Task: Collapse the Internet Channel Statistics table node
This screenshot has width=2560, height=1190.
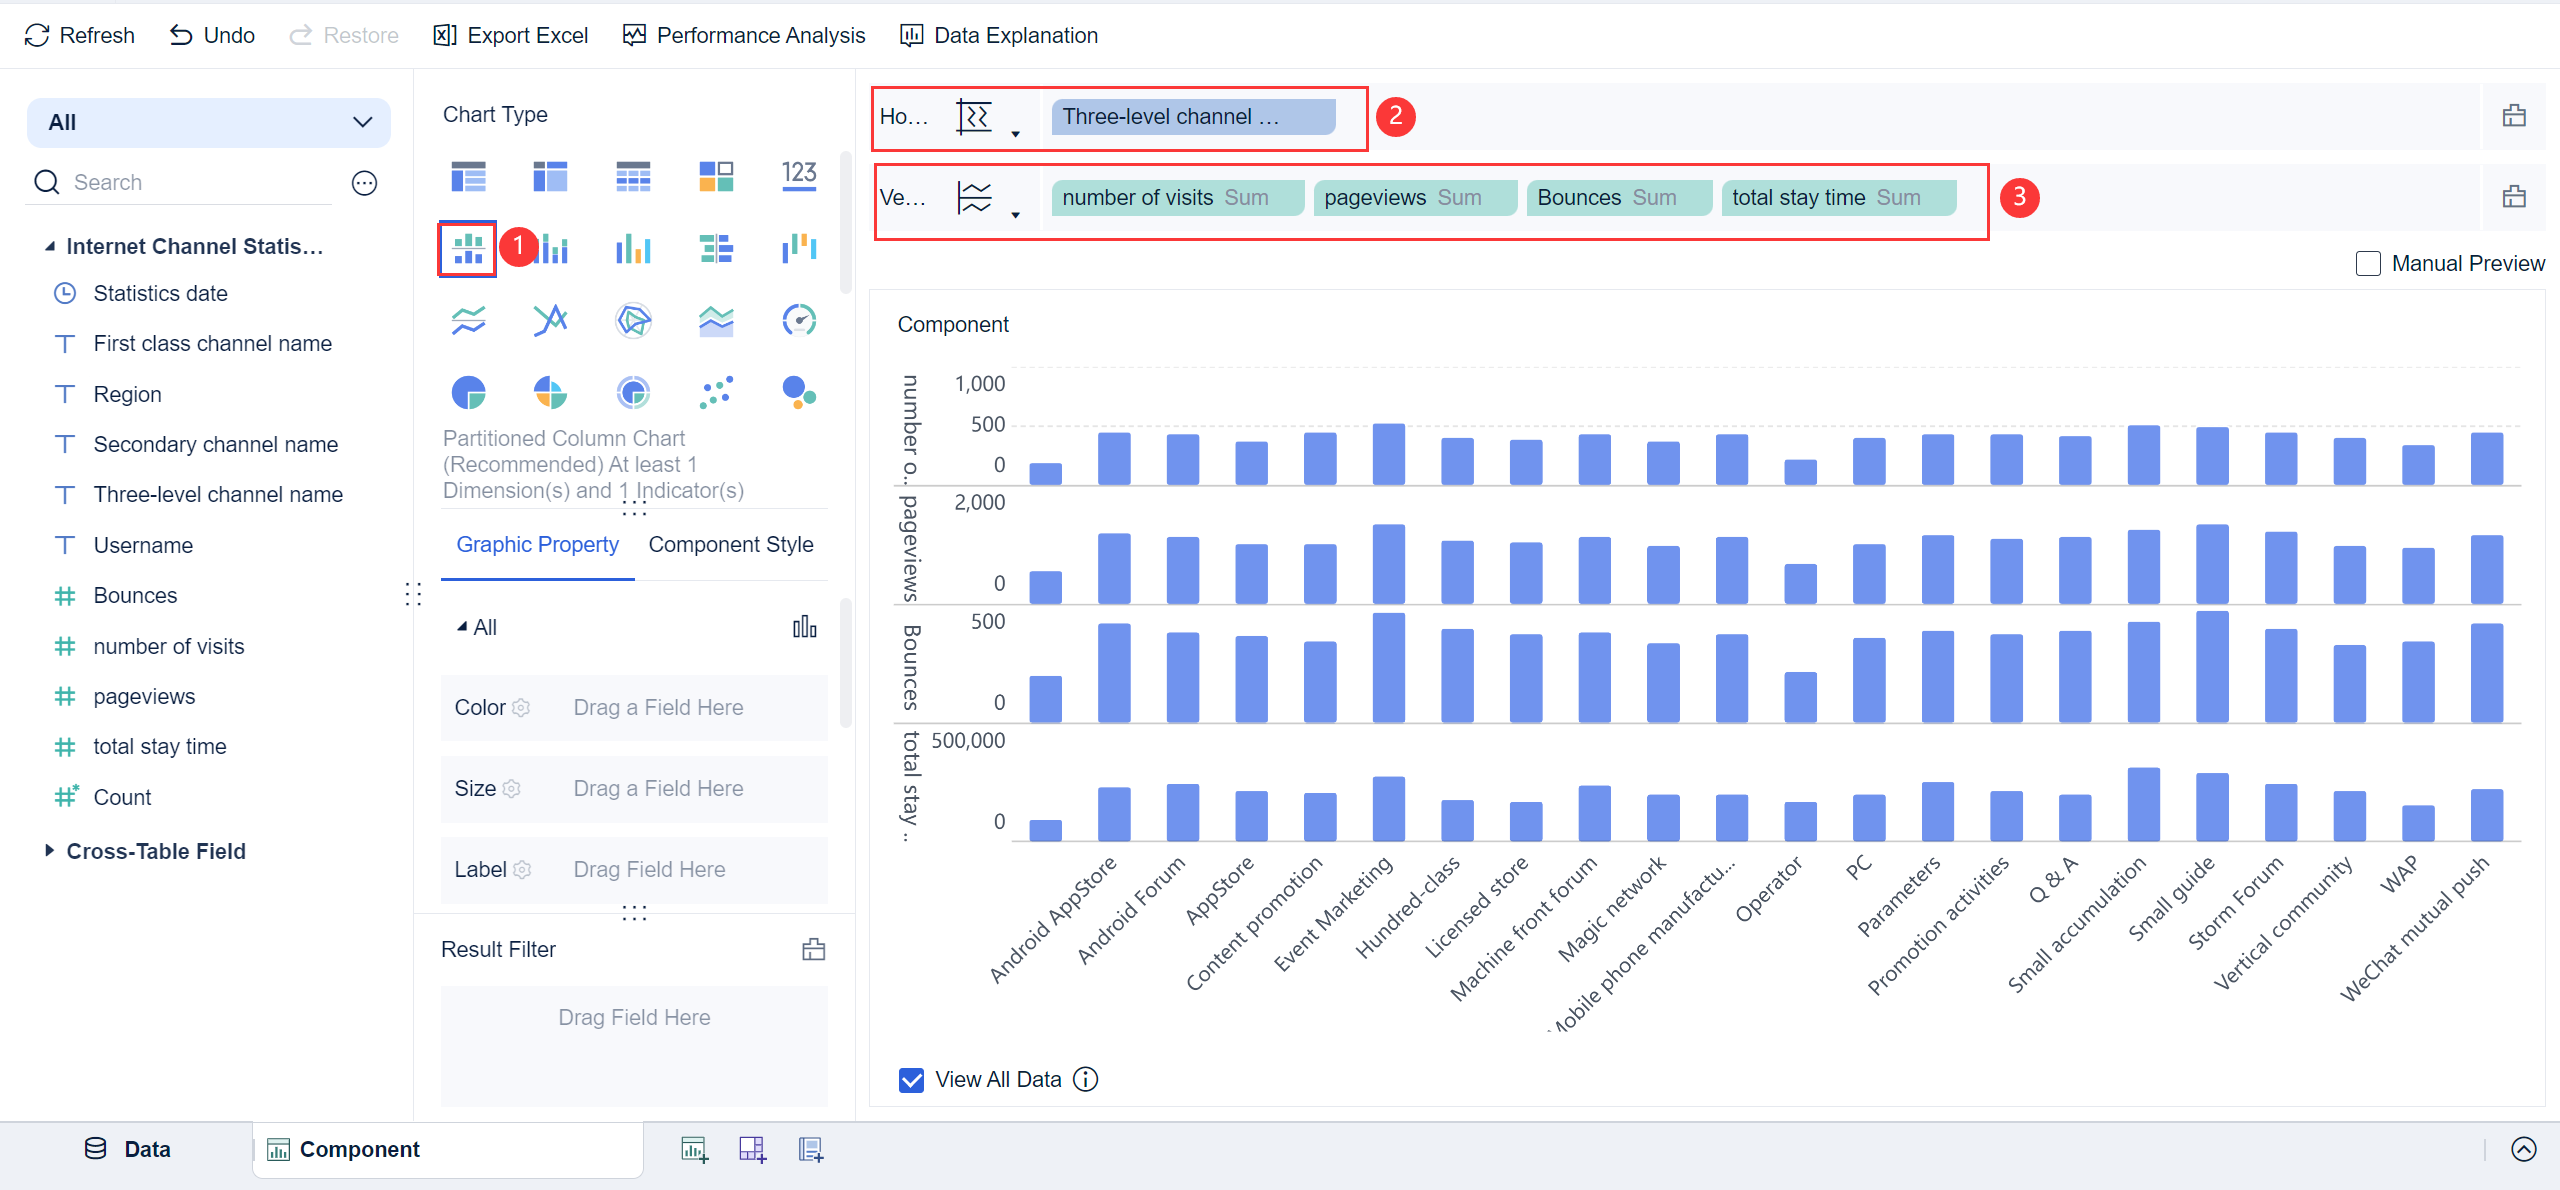Action: [x=50, y=247]
